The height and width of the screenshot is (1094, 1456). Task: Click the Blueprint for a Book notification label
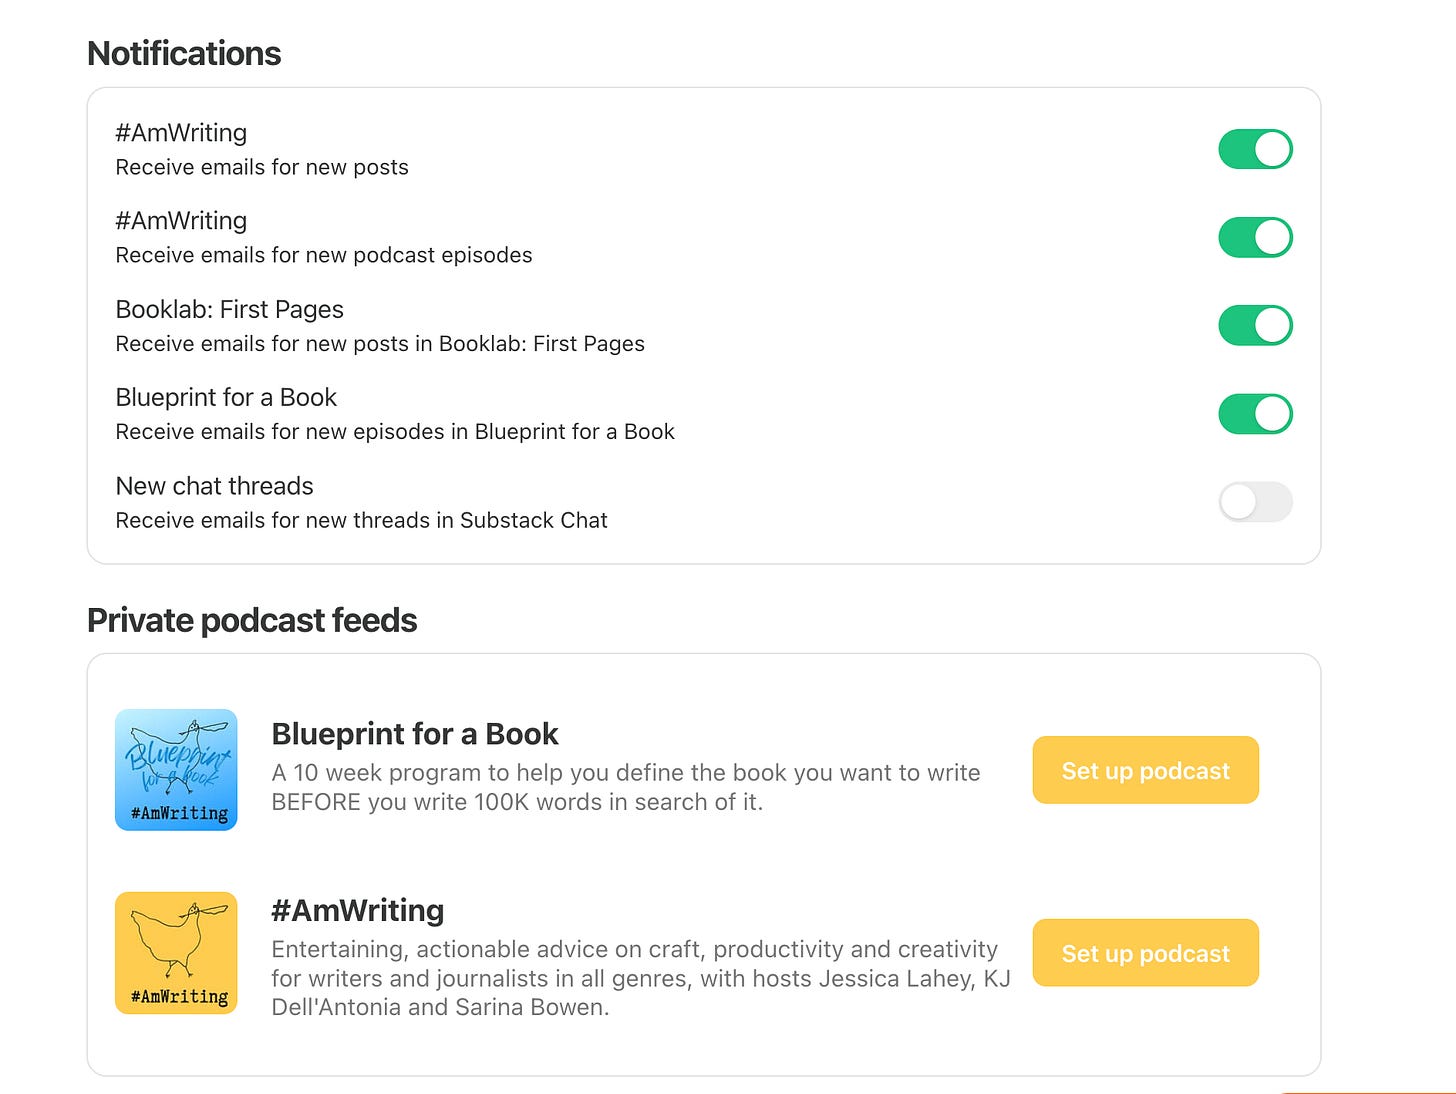pos(227,397)
